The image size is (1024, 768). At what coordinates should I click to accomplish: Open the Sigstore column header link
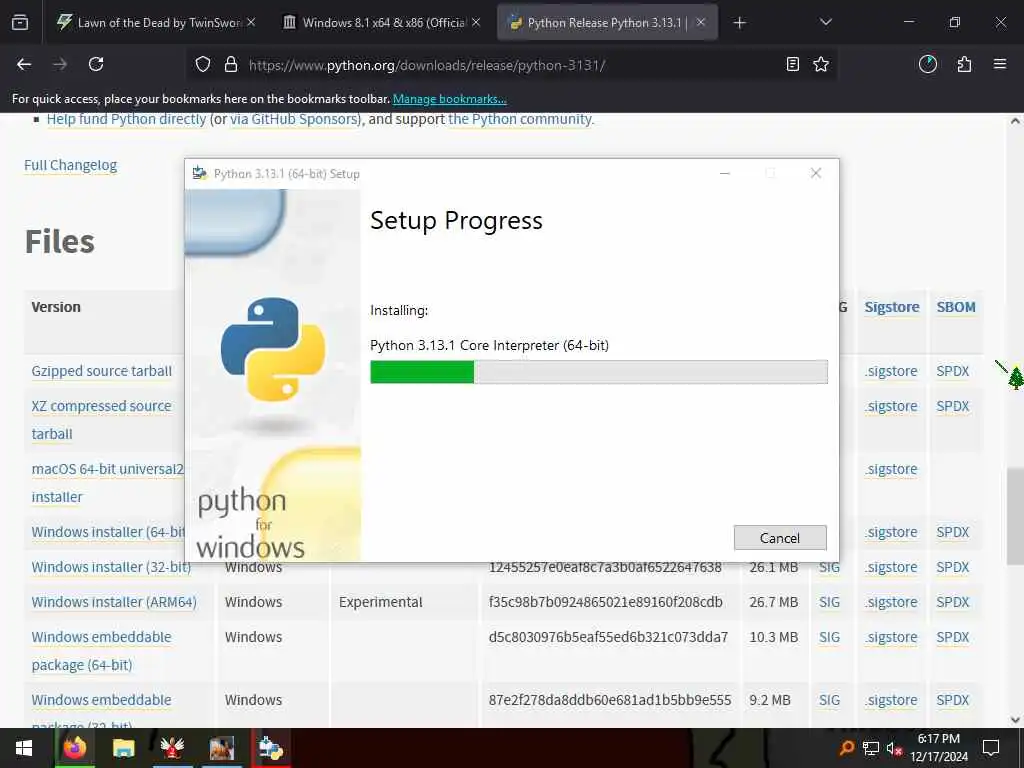(891, 307)
